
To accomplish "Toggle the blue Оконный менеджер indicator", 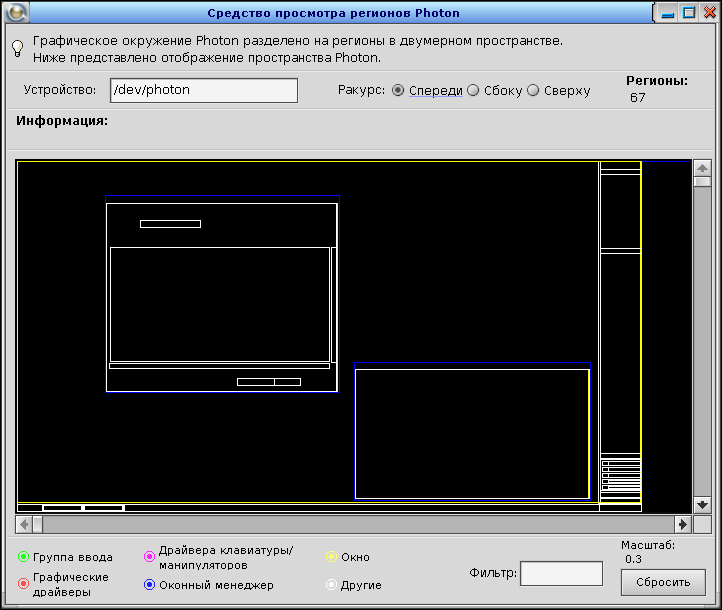I will (x=150, y=585).
